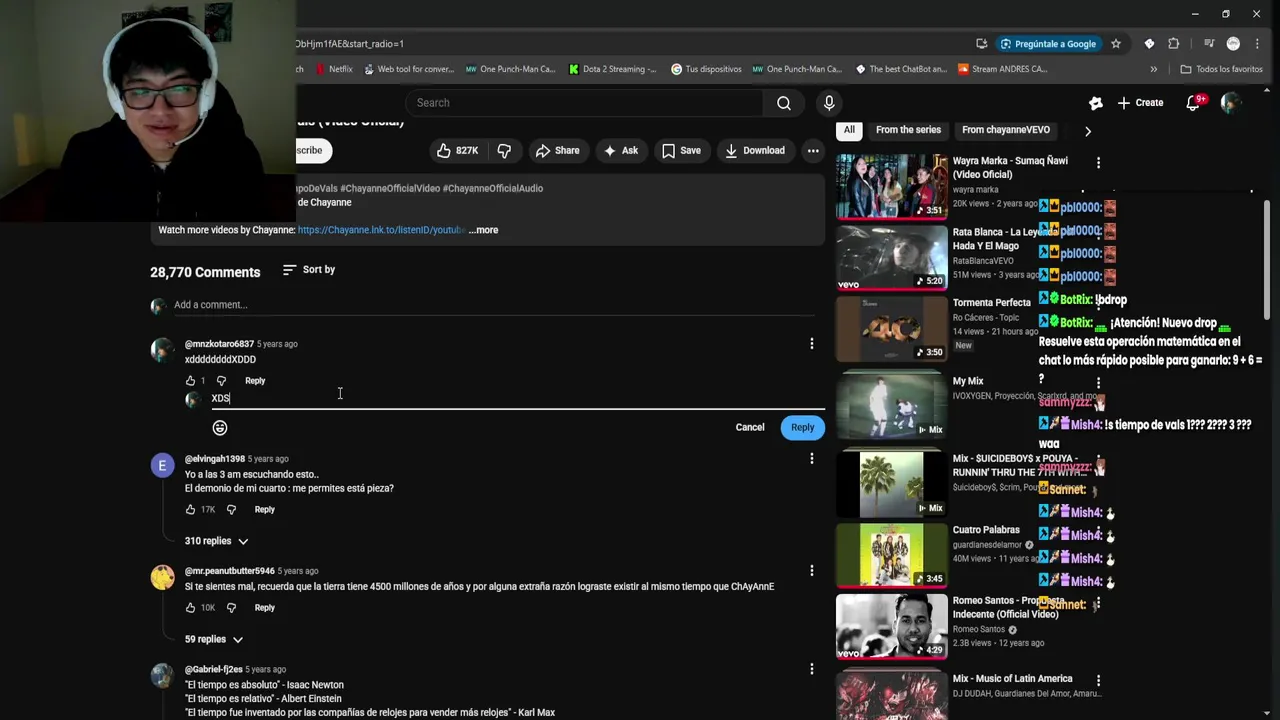Cancel the reply
Screen dimensions: 1280x720
pos(750,428)
